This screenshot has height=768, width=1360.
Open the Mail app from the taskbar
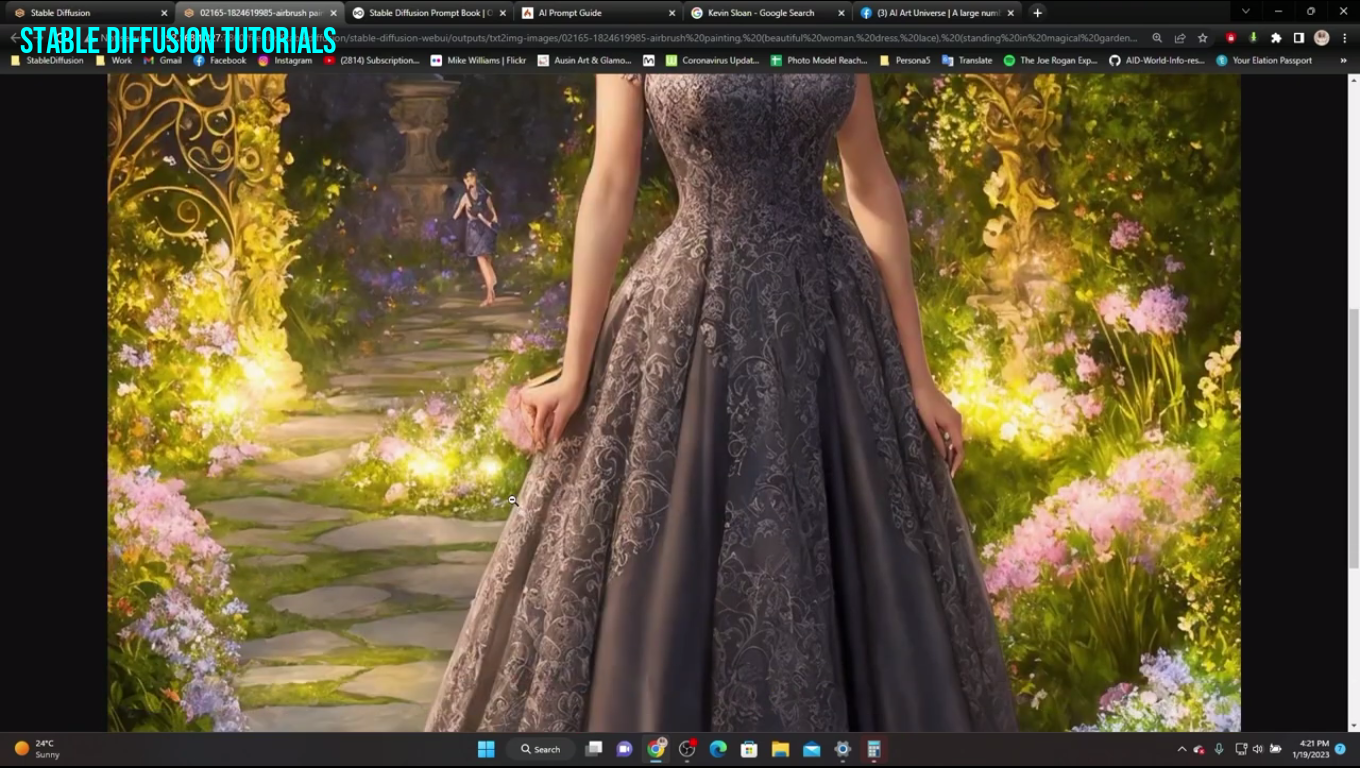811,749
